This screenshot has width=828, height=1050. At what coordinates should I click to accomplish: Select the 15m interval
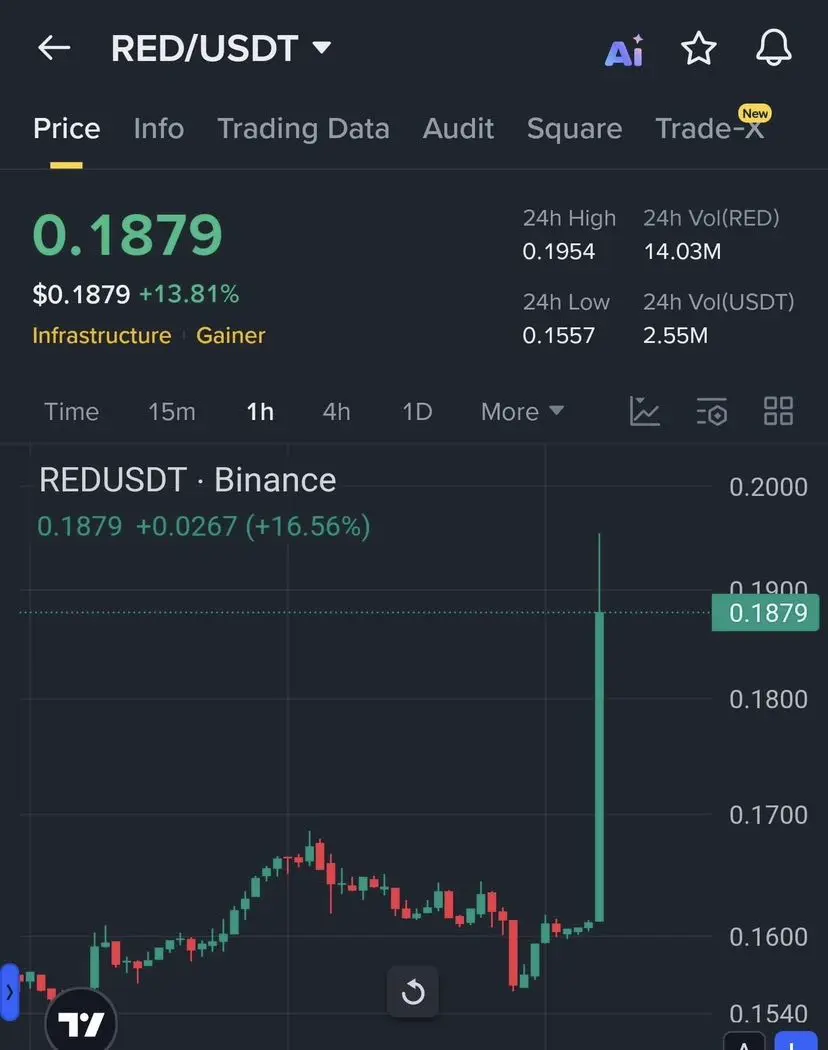pyautogui.click(x=171, y=412)
